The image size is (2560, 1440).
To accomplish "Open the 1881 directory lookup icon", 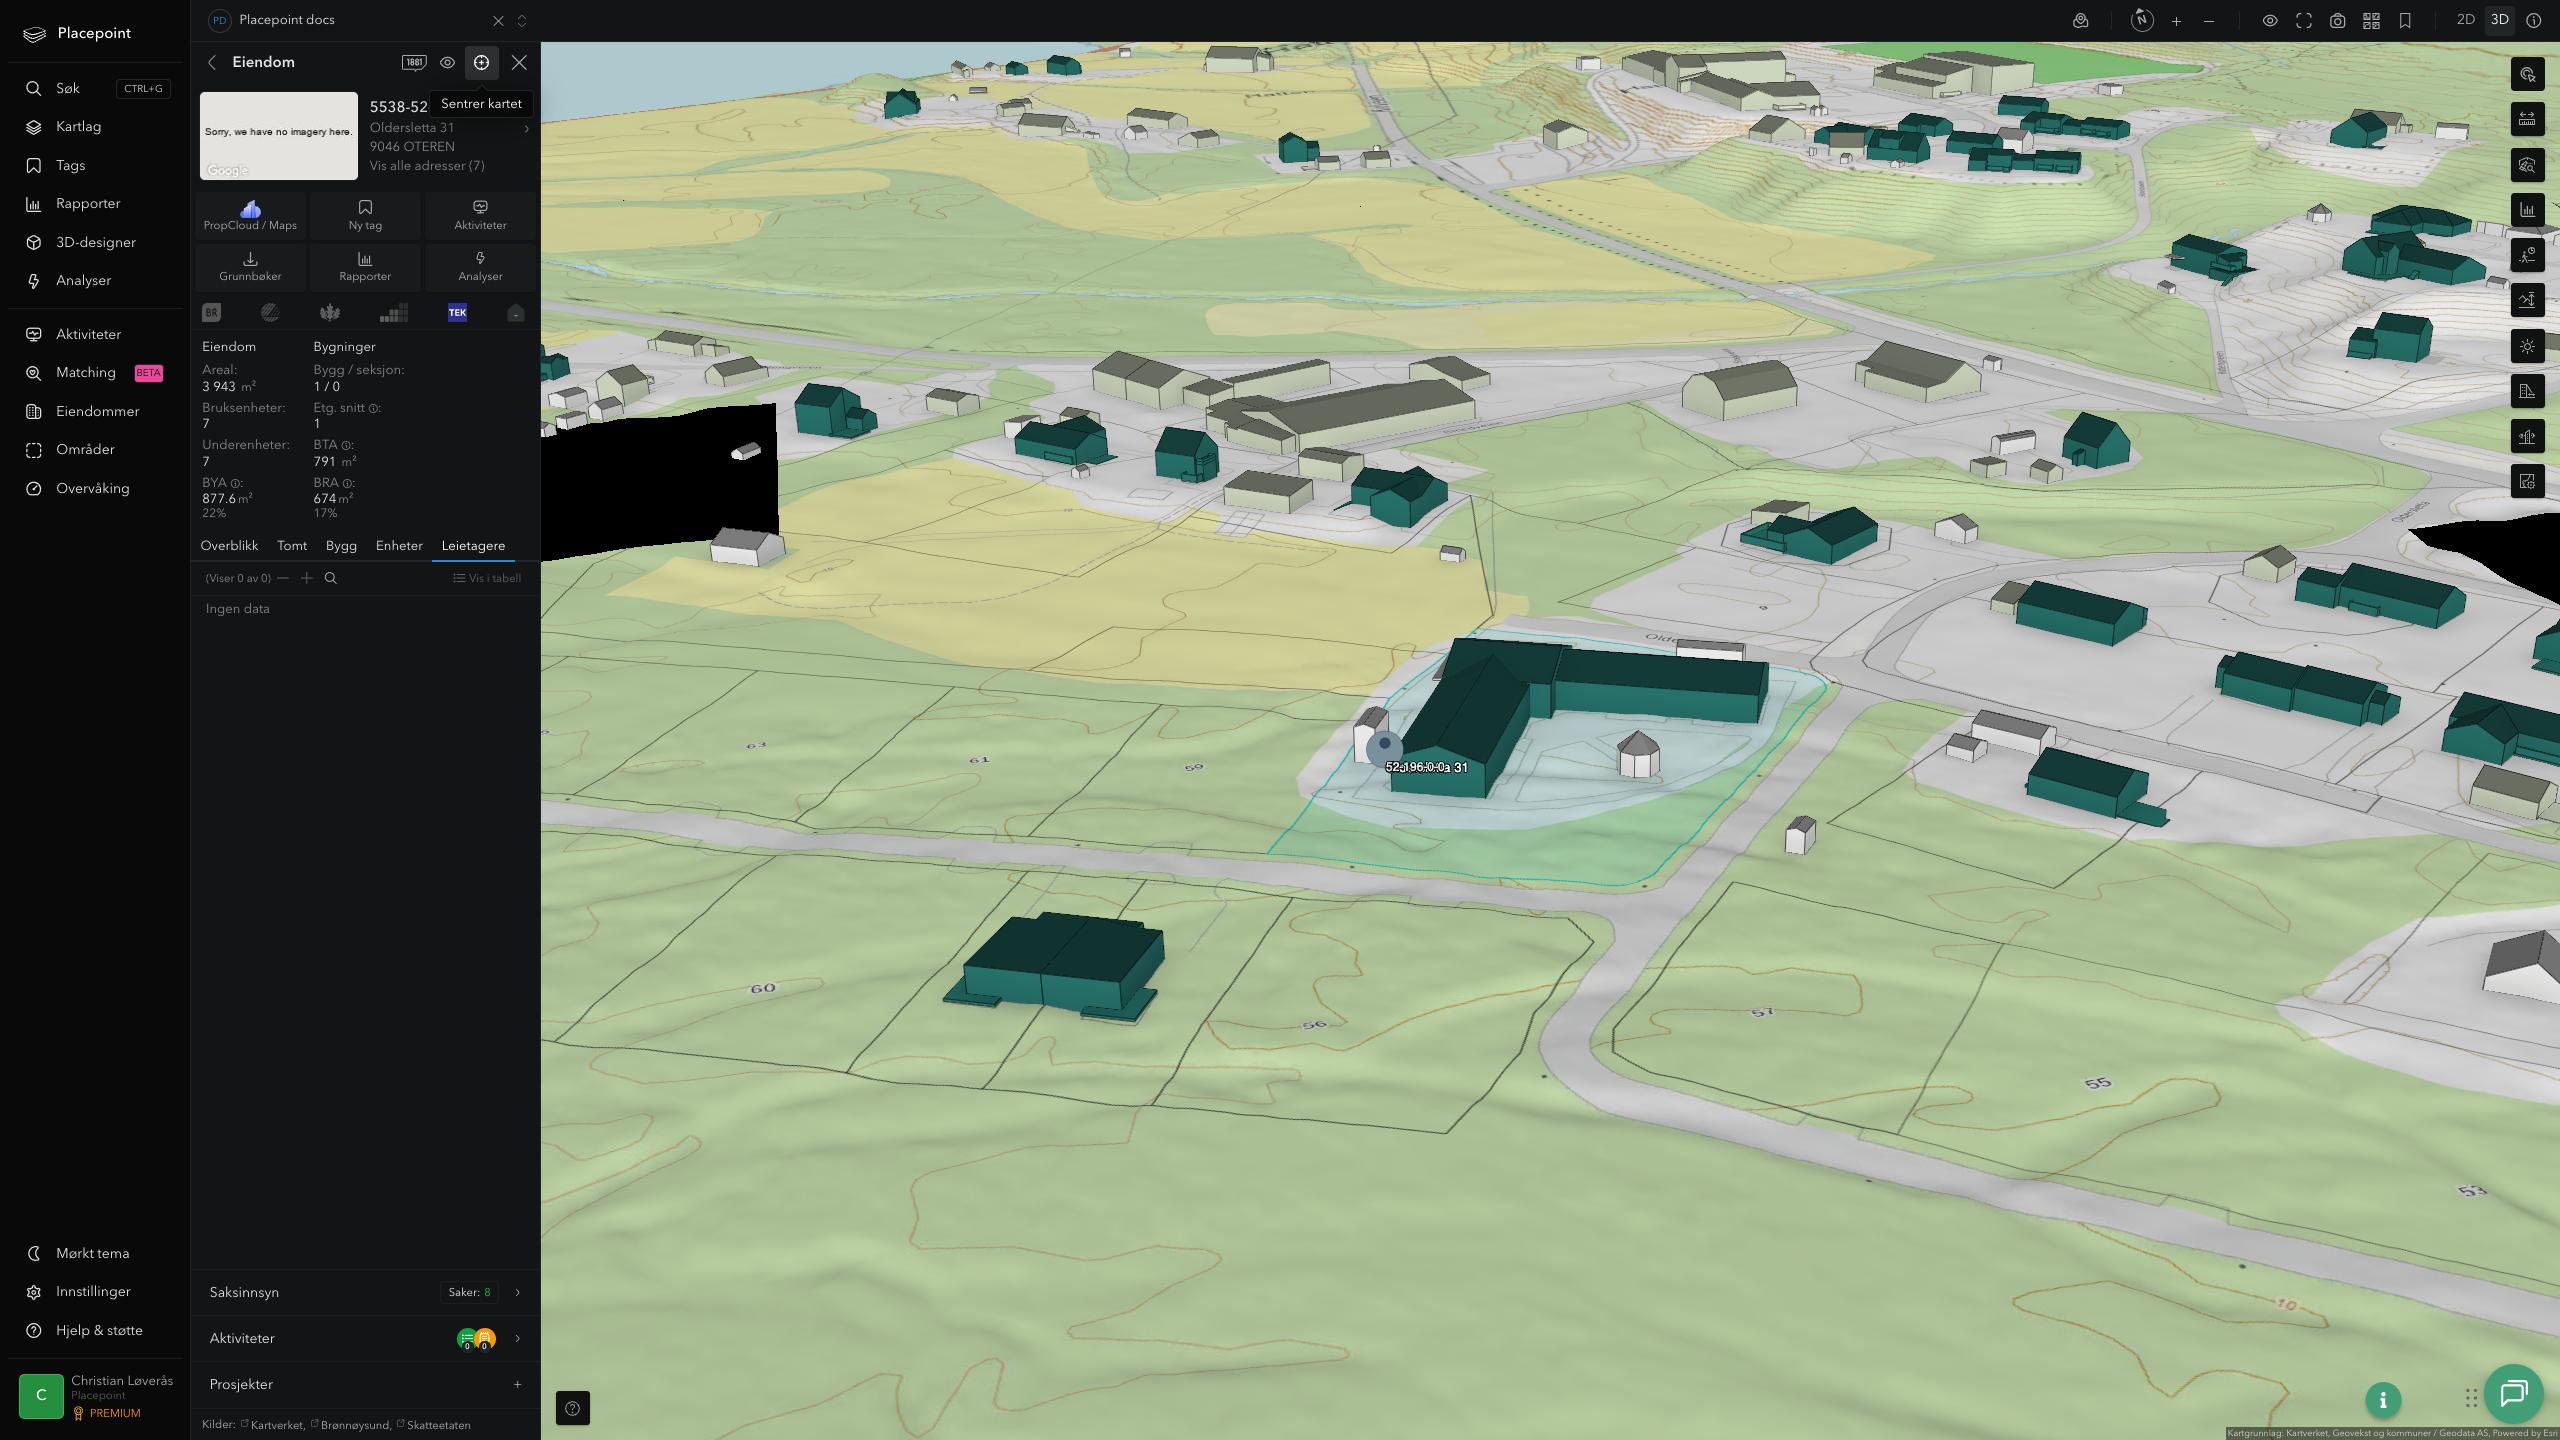I will pos(414,62).
